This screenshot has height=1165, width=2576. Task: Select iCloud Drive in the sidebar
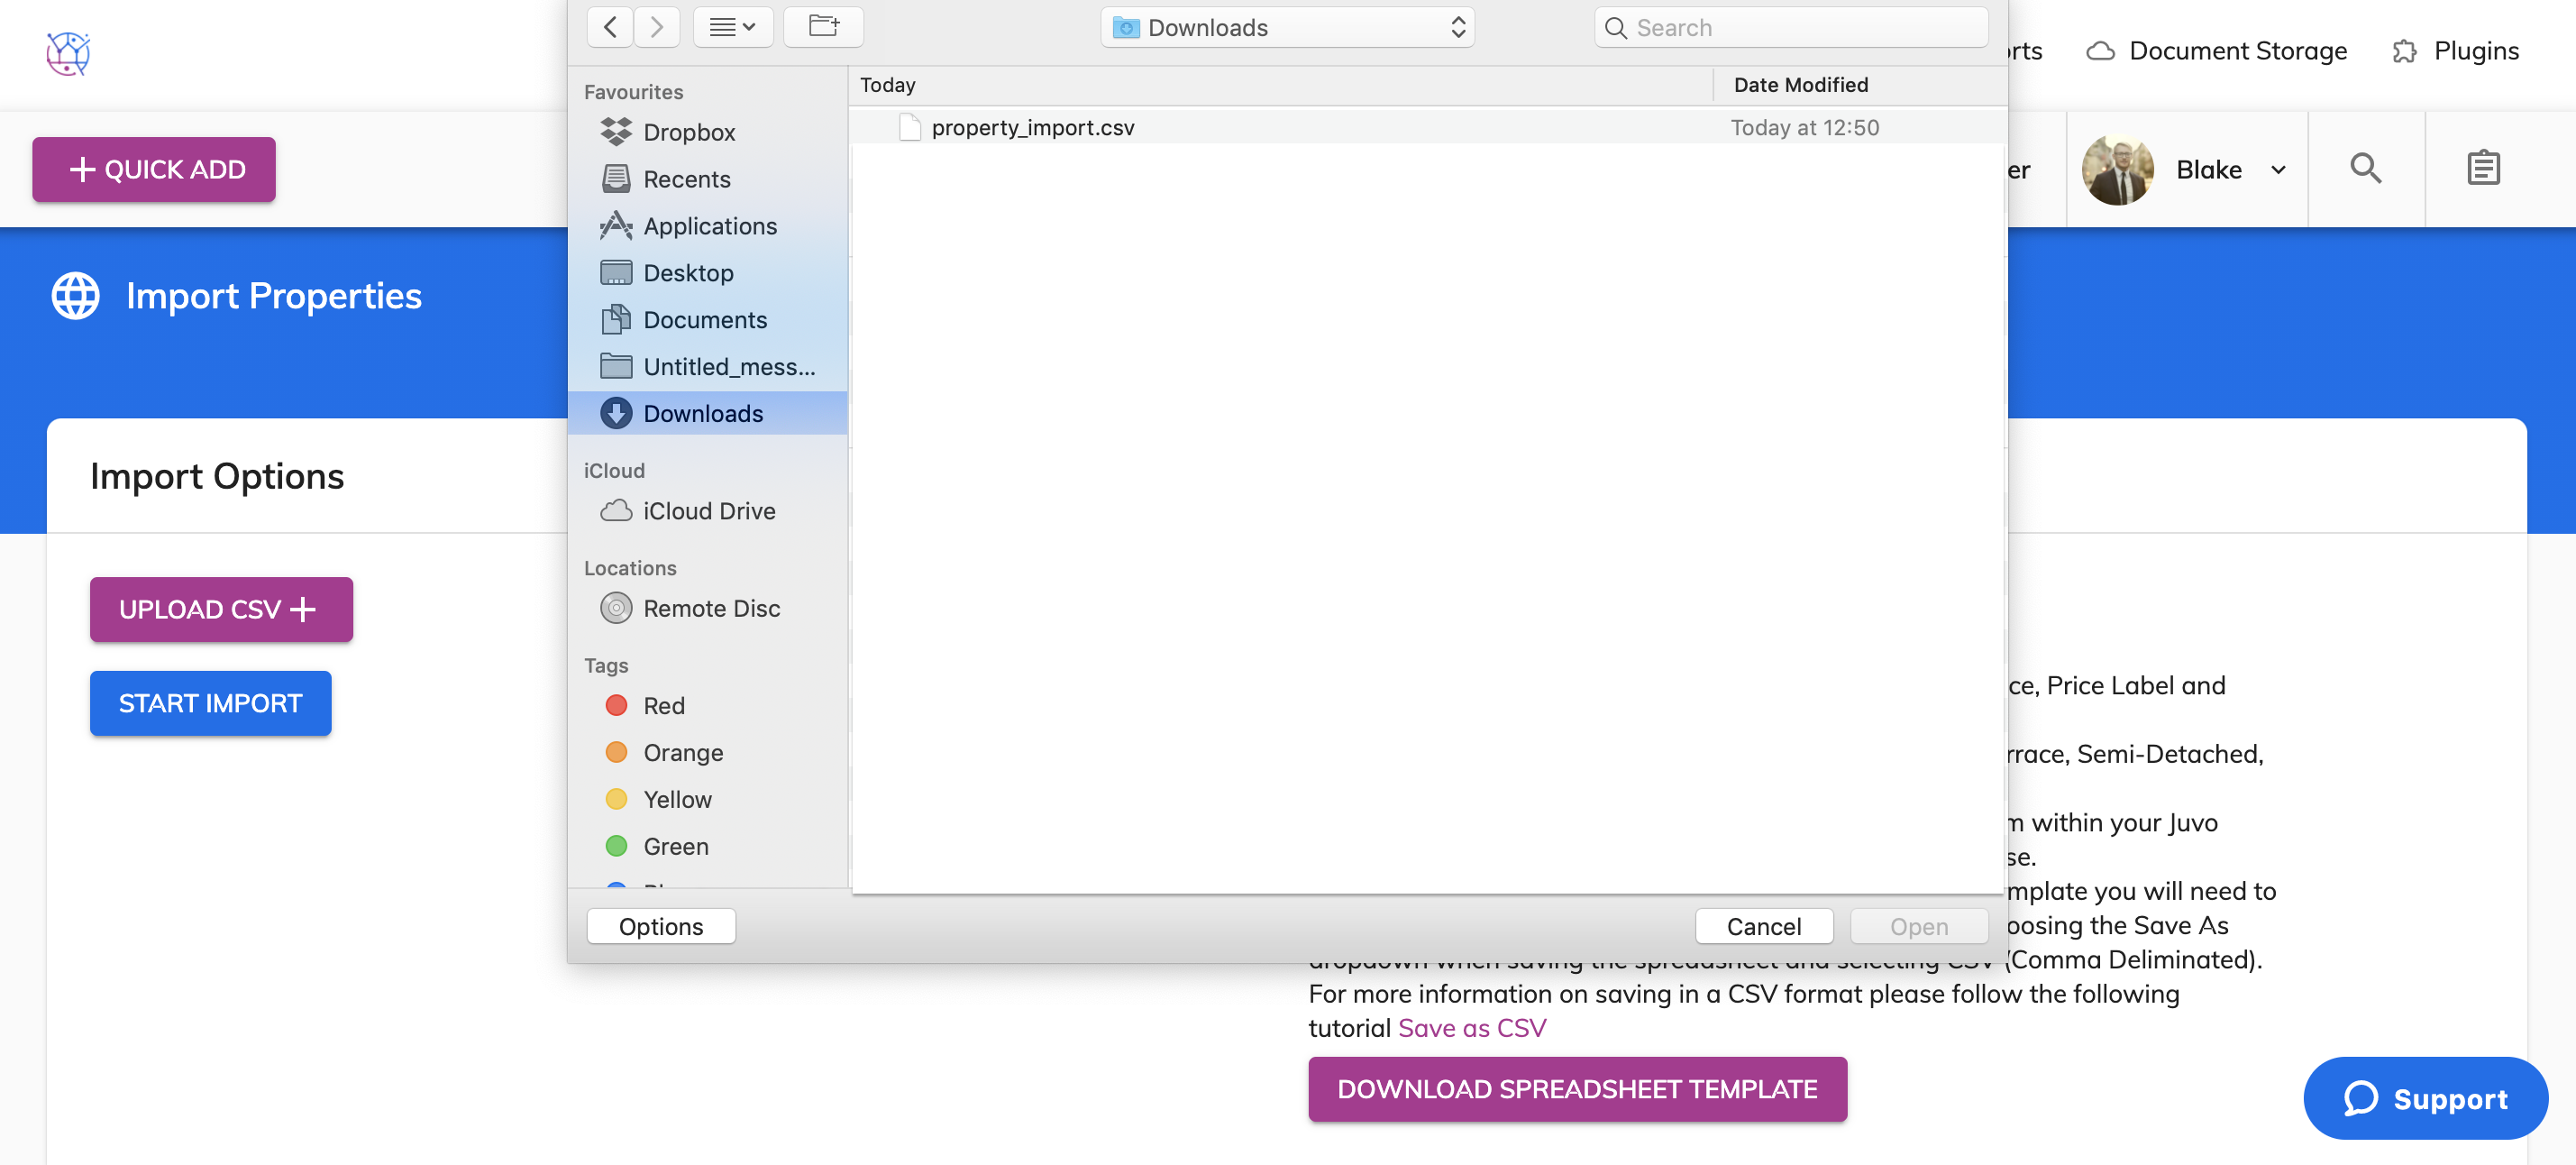(708, 511)
